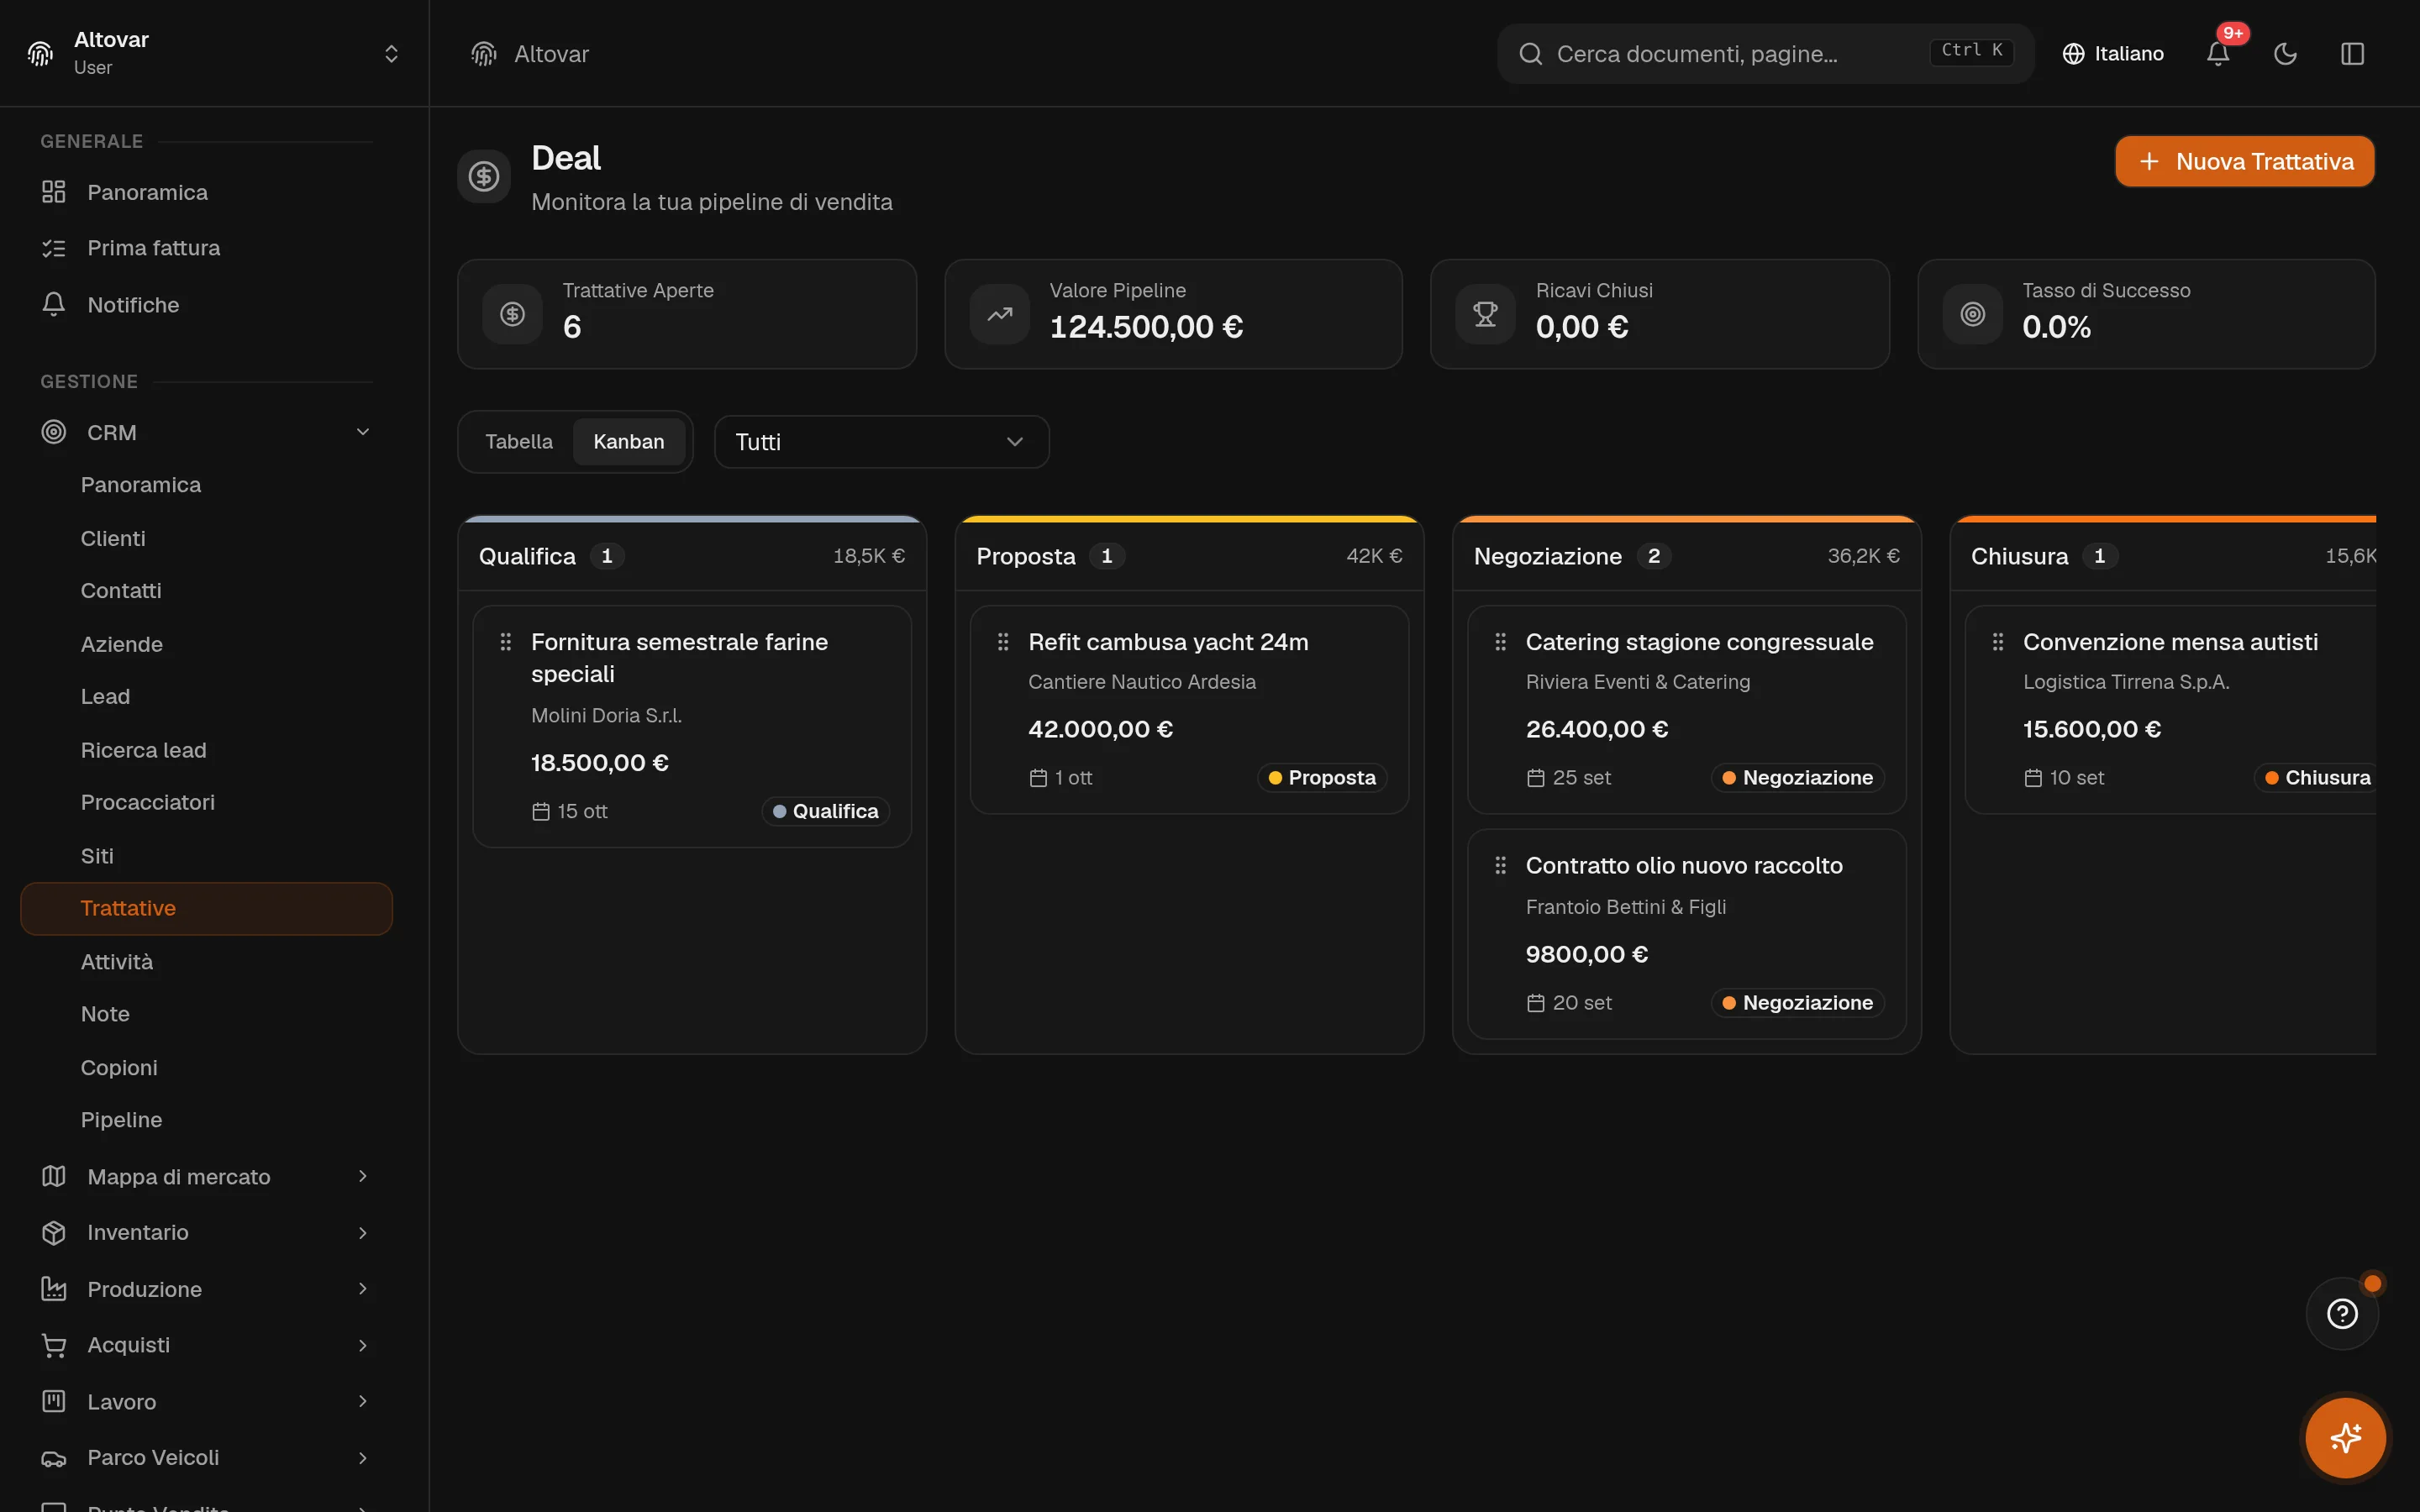Click the Parco Veicoli car icon
The height and width of the screenshot is (1512, 2420).
pos(54,1457)
